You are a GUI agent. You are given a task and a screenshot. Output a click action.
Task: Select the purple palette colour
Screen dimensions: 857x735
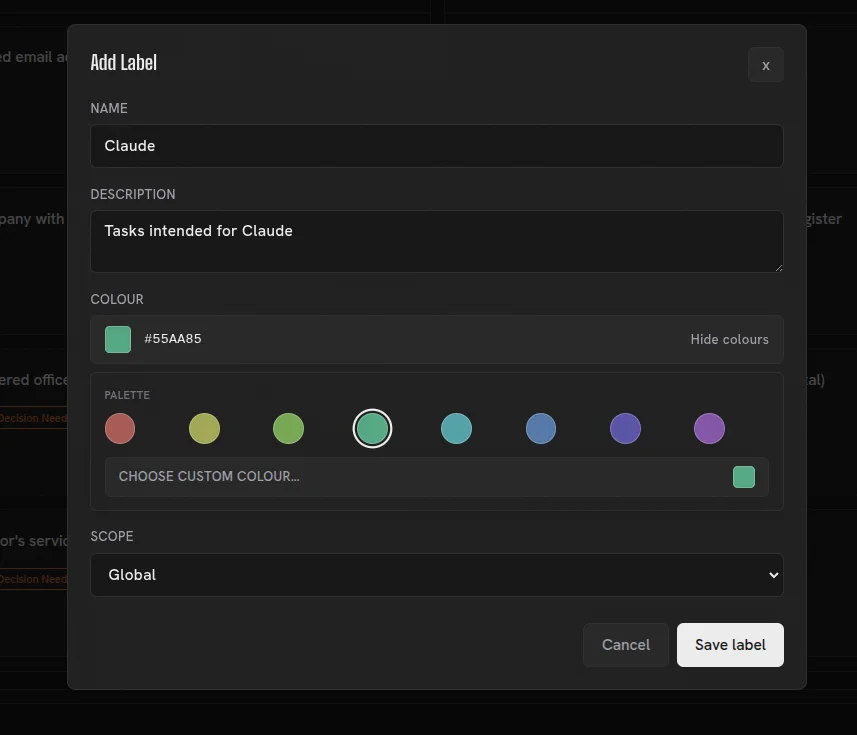coord(709,428)
